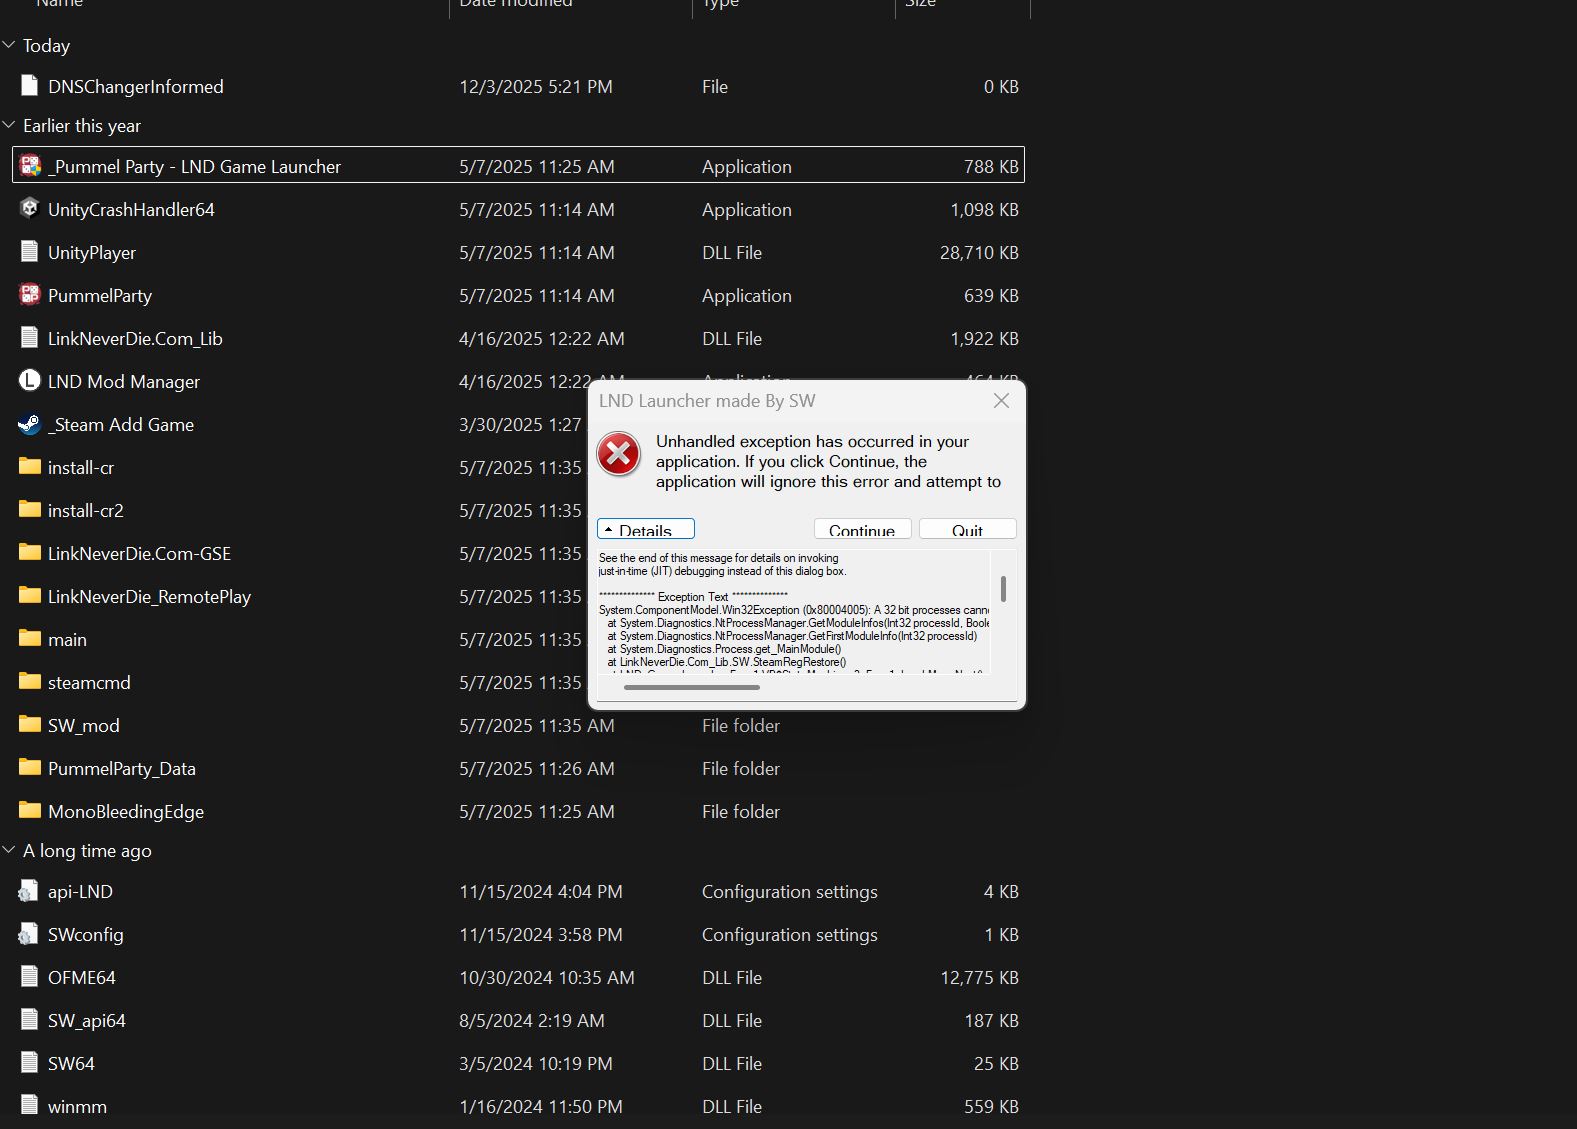This screenshot has width=1577, height=1129.
Task: Click the SW64 DLL file icon
Action: [30, 1063]
